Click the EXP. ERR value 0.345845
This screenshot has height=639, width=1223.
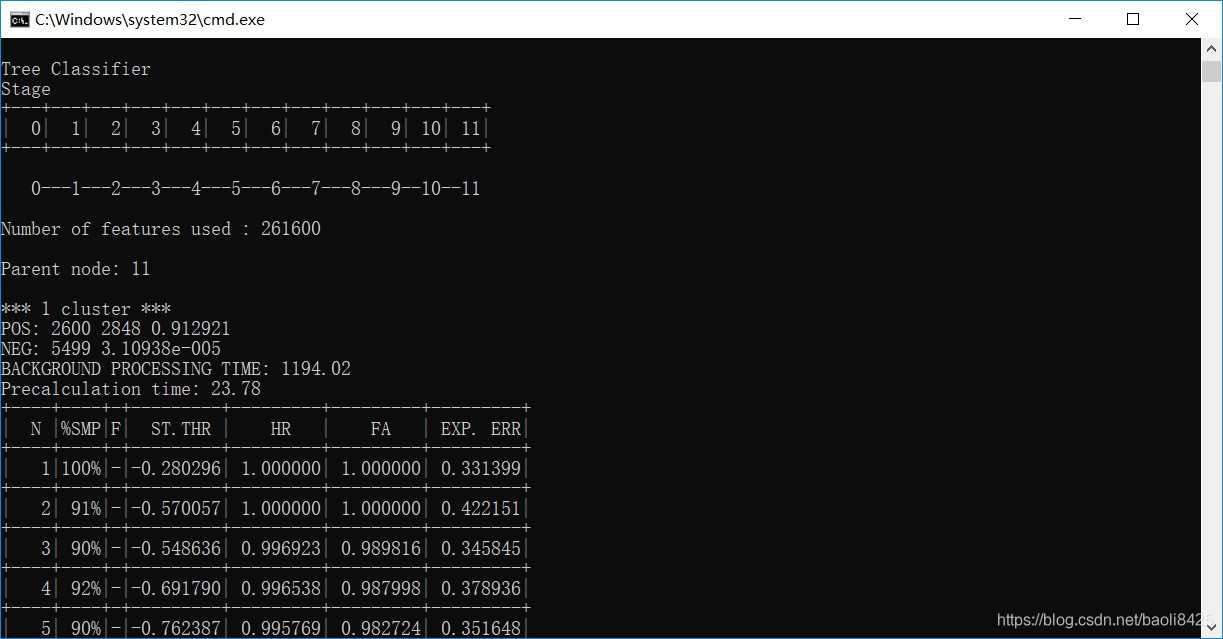pos(481,549)
